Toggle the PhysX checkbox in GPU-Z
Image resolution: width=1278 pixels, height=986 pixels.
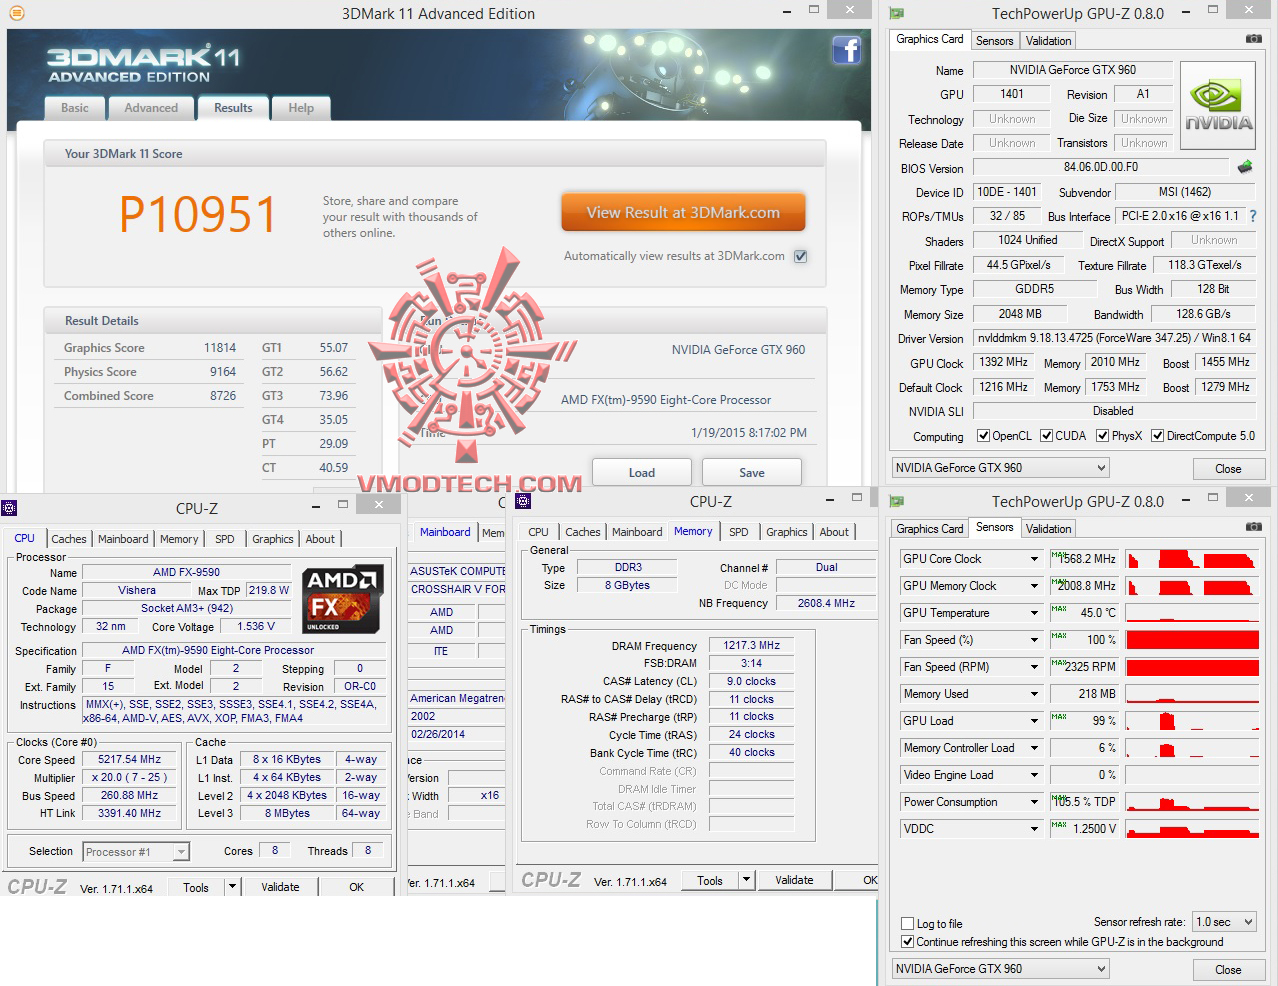(x=1102, y=436)
